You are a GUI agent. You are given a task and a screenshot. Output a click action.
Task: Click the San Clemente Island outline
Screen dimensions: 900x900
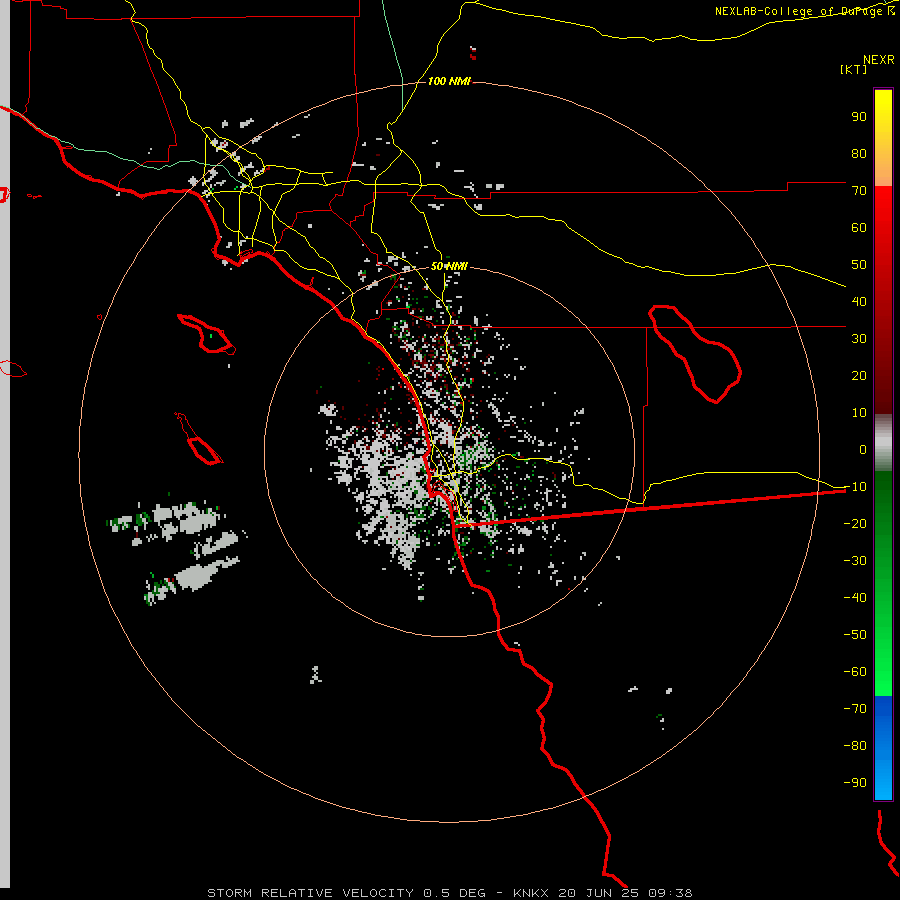pos(199,438)
